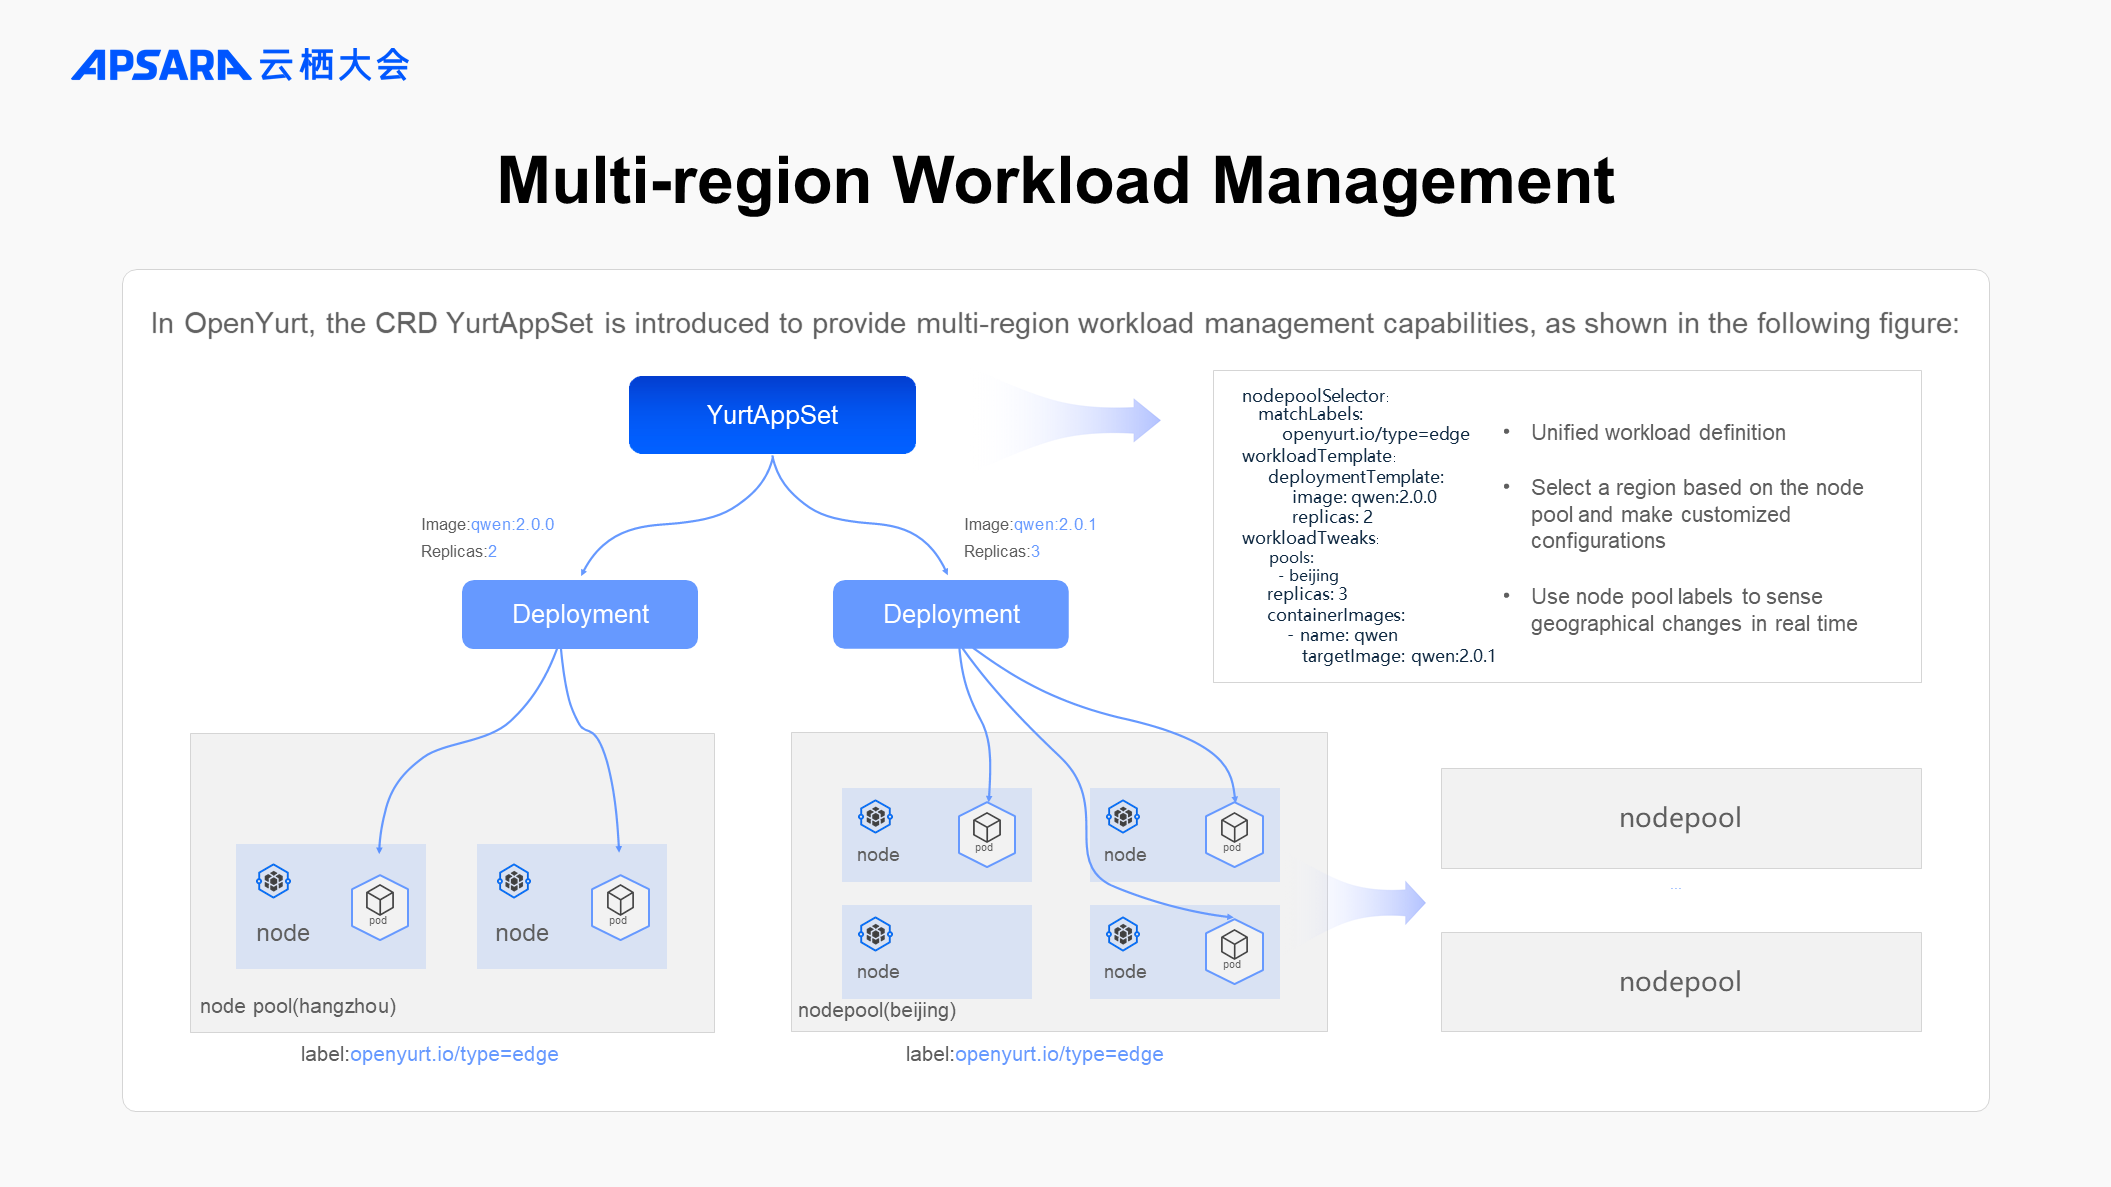This screenshot has height=1187, width=2111.
Task: Click the 'Replicas:3' annotation
Action: [x=1002, y=551]
